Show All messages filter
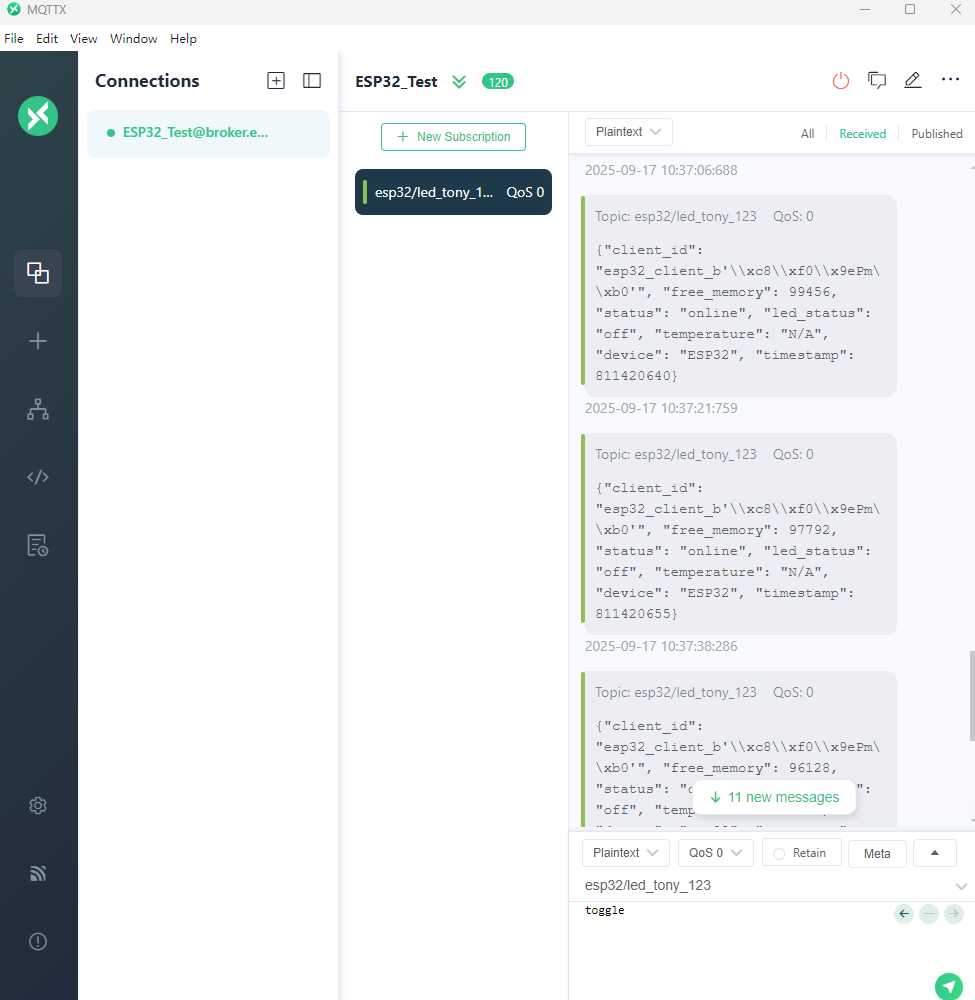The height and width of the screenshot is (1000, 975). [807, 134]
